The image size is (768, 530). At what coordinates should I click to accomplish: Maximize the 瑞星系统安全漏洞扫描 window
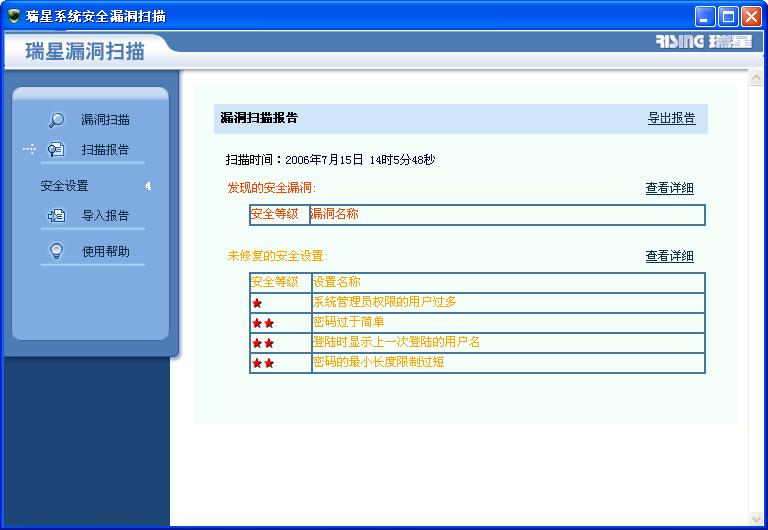click(x=728, y=17)
